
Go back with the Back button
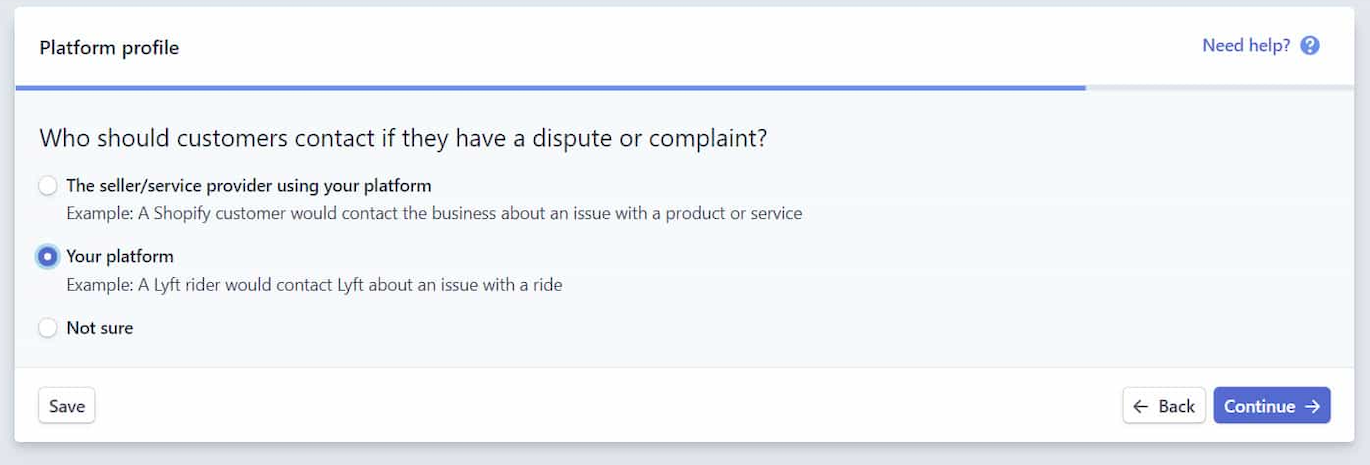1164,406
